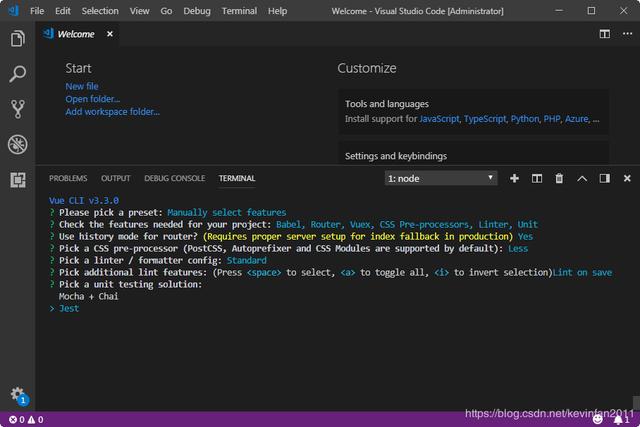Click the TypeScript language link
The width and height of the screenshot is (640, 427).
485,119
